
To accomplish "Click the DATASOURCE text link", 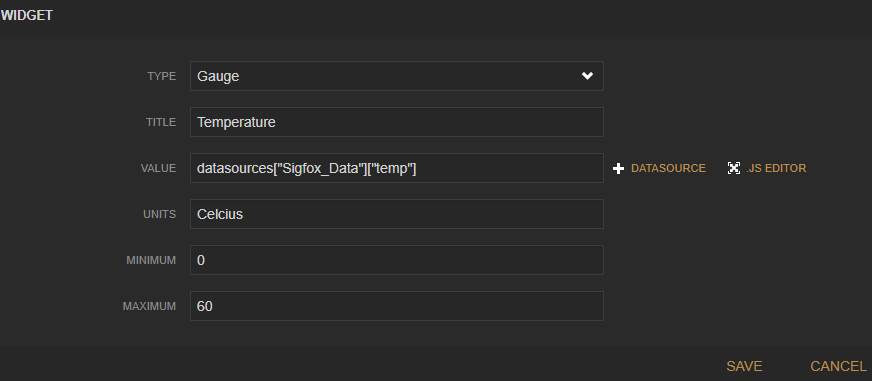I will click(x=668, y=169).
